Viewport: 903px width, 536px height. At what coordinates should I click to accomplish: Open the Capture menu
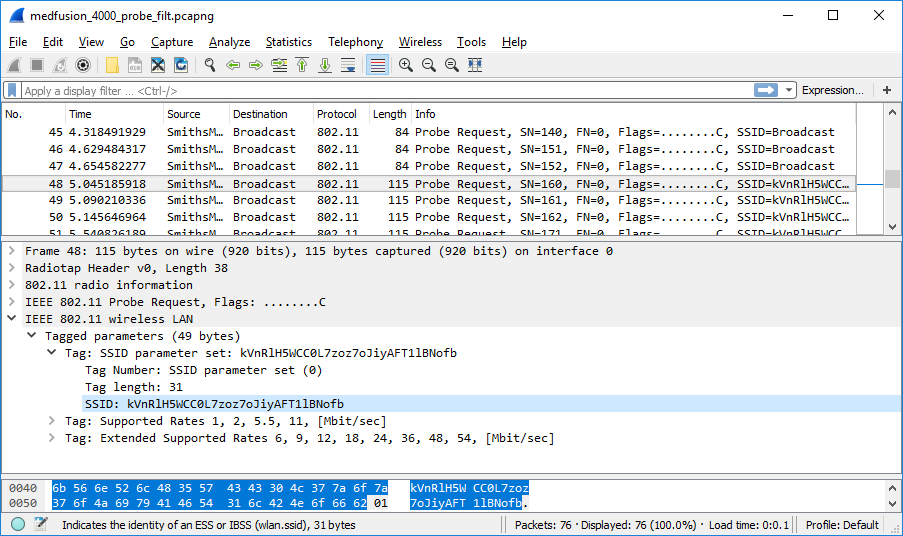(172, 42)
